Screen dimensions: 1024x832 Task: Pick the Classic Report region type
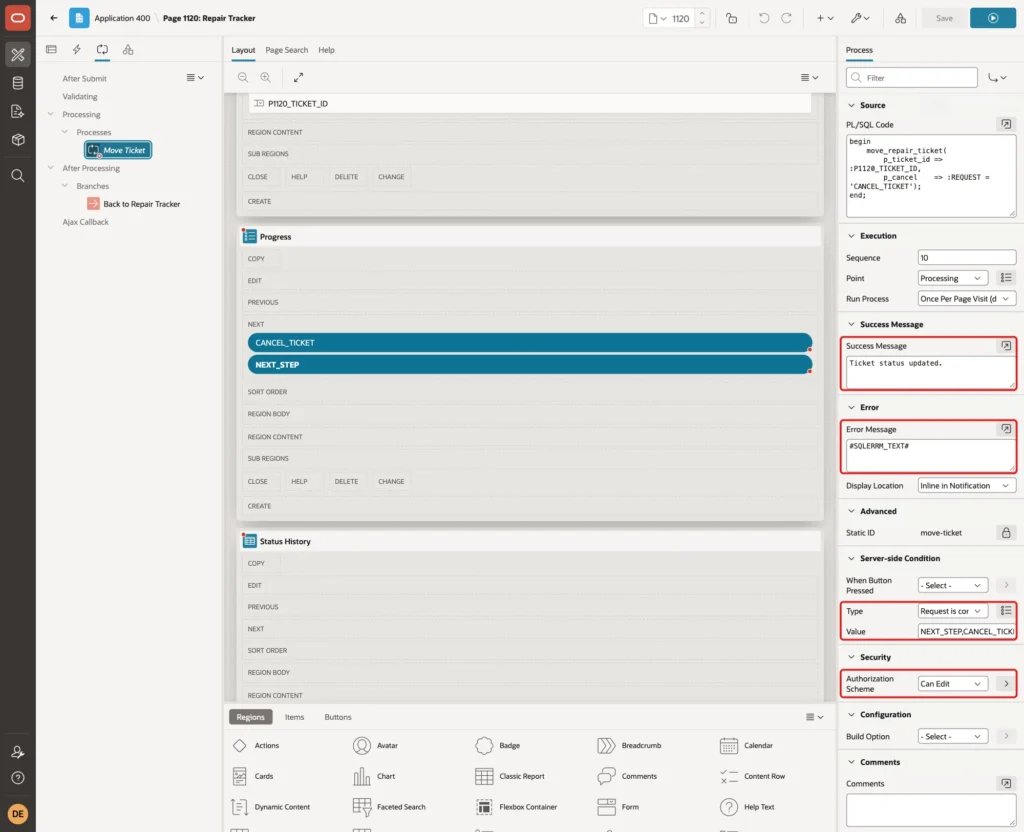[x=510, y=776]
